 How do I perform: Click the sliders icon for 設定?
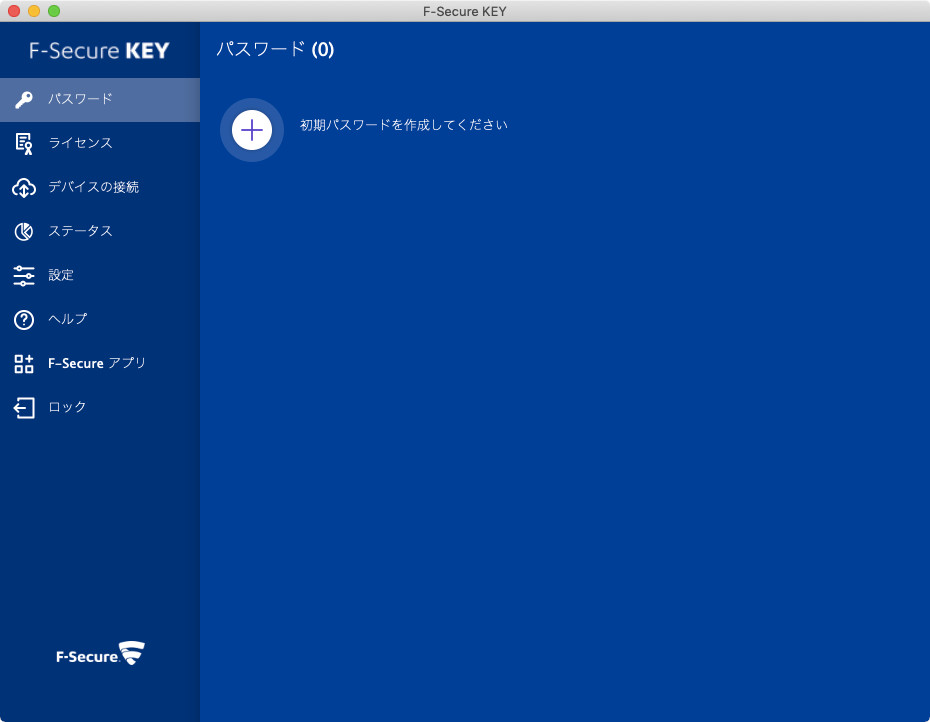pyautogui.click(x=24, y=275)
